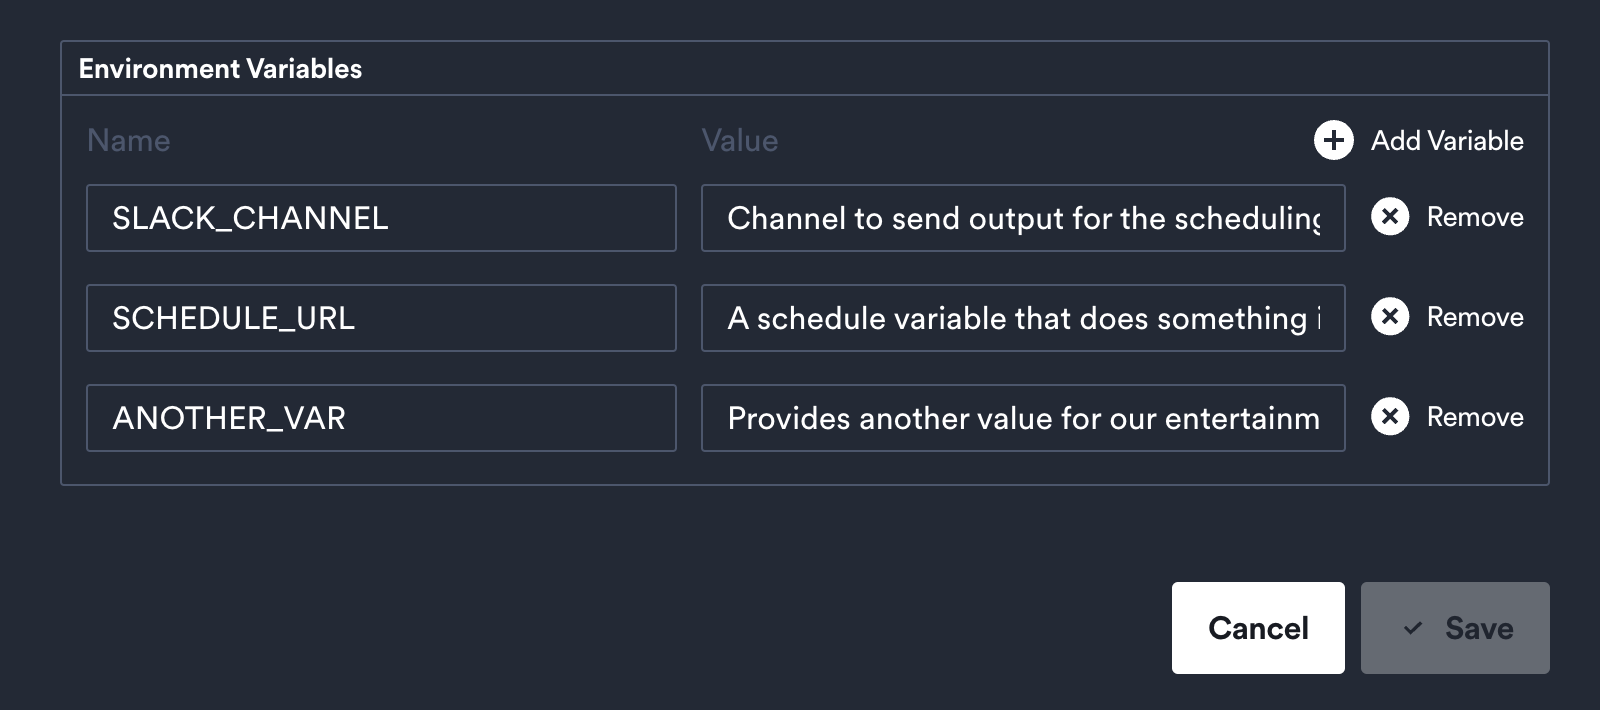Image resolution: width=1600 pixels, height=710 pixels.
Task: Click the Environment Variables panel header
Action: pos(221,68)
